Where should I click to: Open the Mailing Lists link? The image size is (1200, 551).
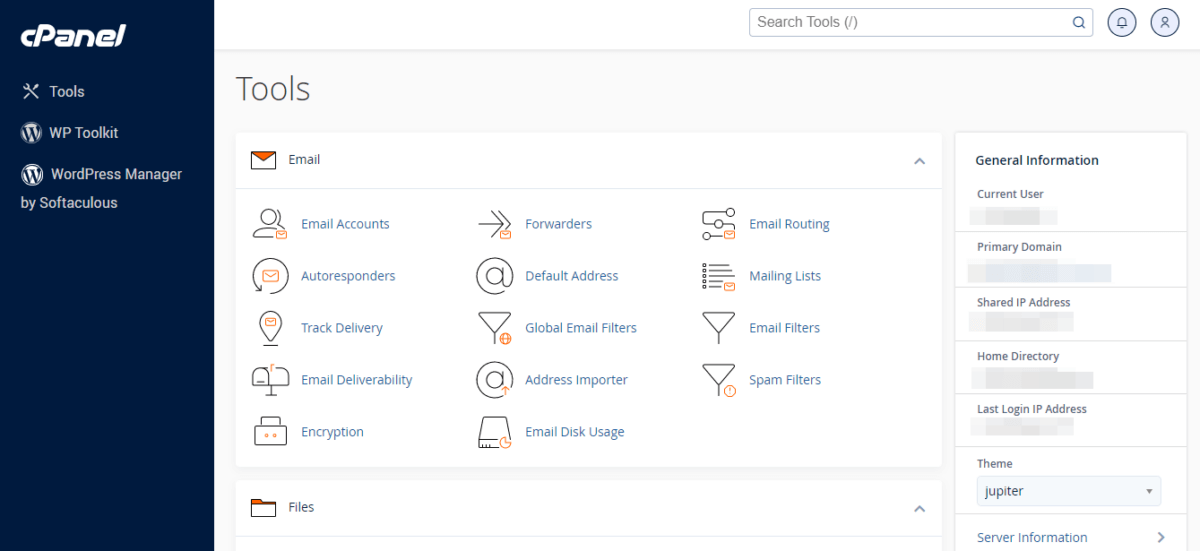[x=784, y=276]
